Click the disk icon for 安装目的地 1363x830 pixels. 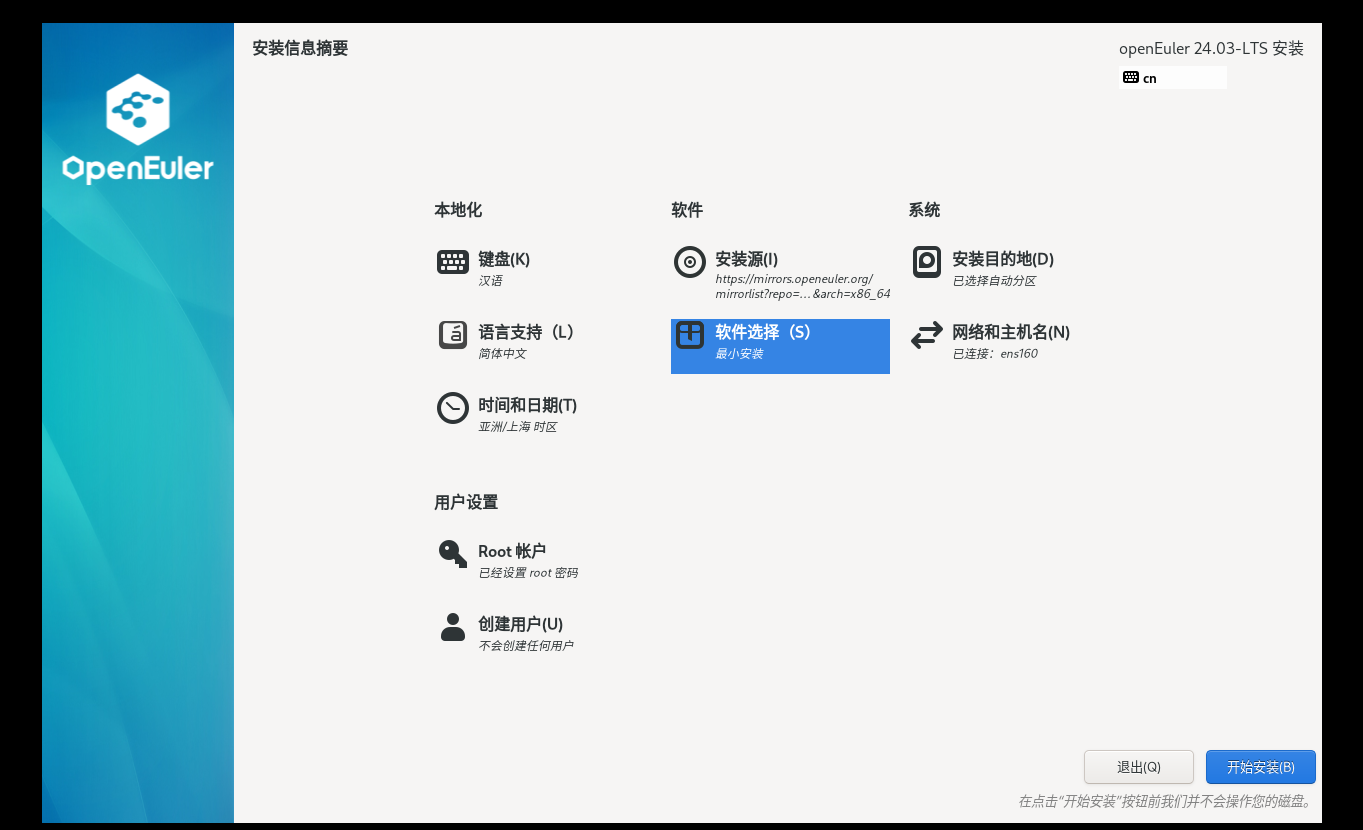coord(927,262)
